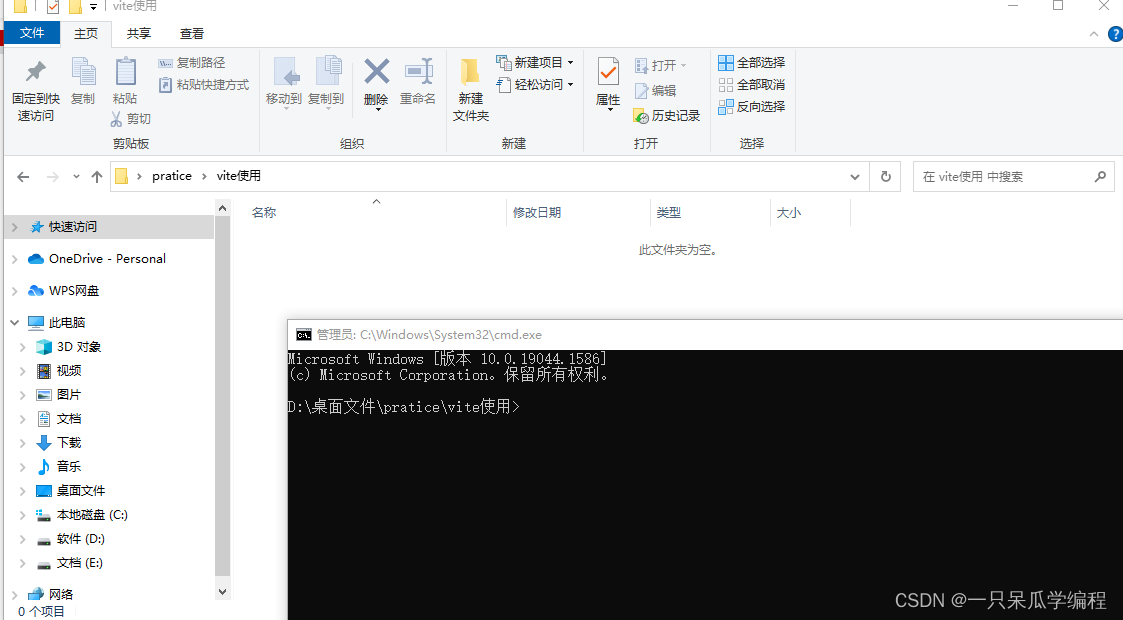Click the refresh button next to address bar
1123x620 pixels.
click(886, 176)
